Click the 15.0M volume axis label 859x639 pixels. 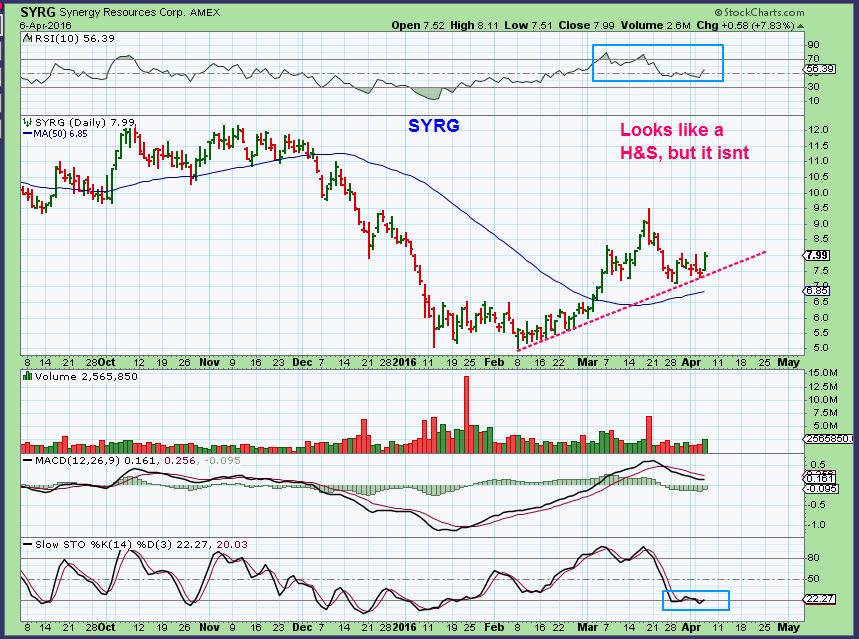[822, 373]
